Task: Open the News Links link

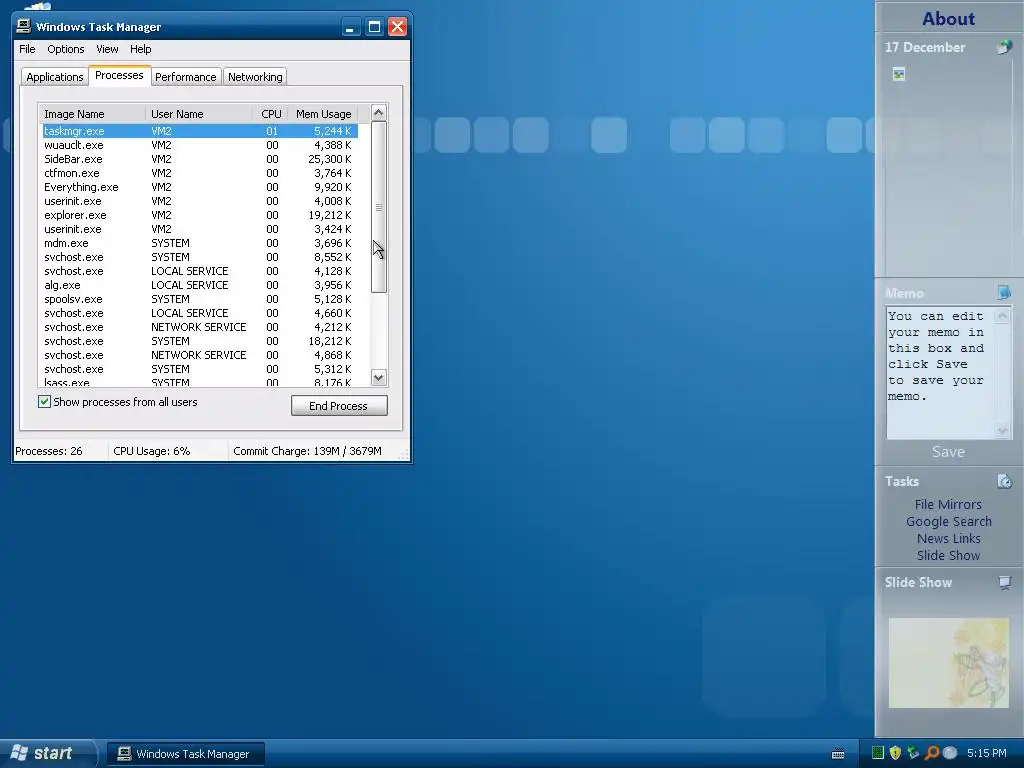Action: (948, 538)
